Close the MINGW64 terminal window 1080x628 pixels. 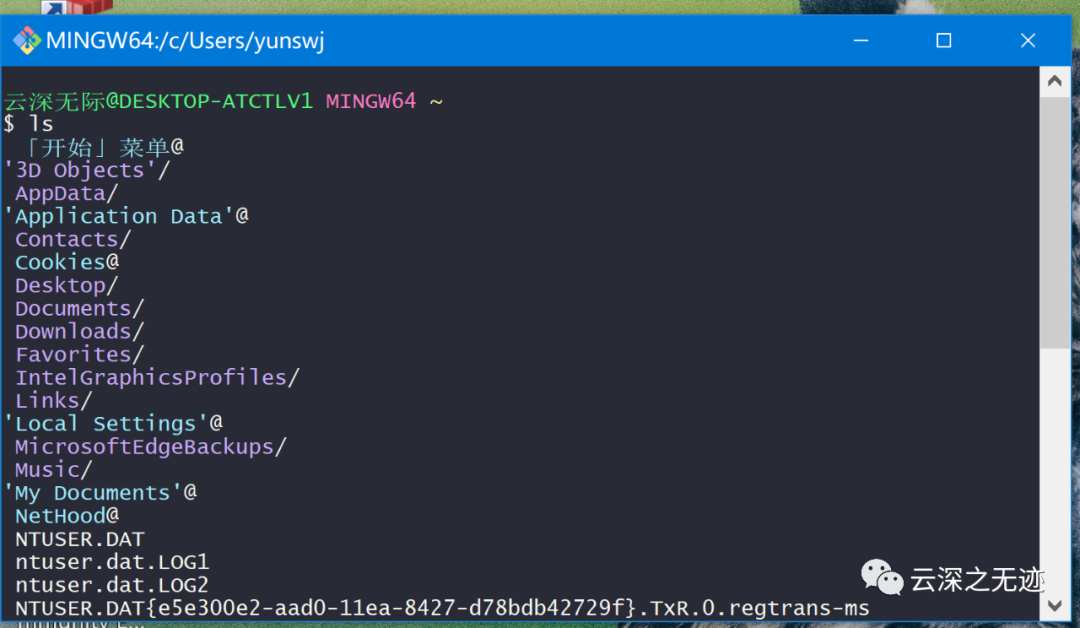click(1028, 41)
